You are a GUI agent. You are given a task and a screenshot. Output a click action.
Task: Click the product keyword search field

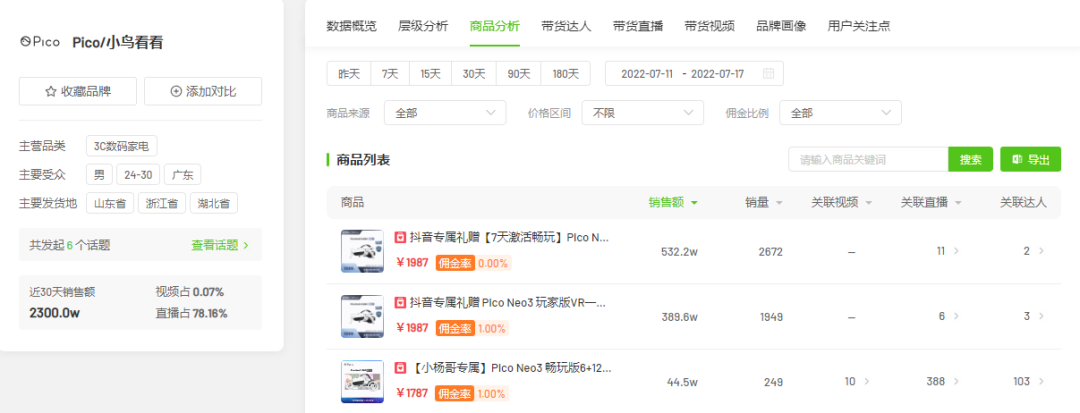tap(869, 160)
